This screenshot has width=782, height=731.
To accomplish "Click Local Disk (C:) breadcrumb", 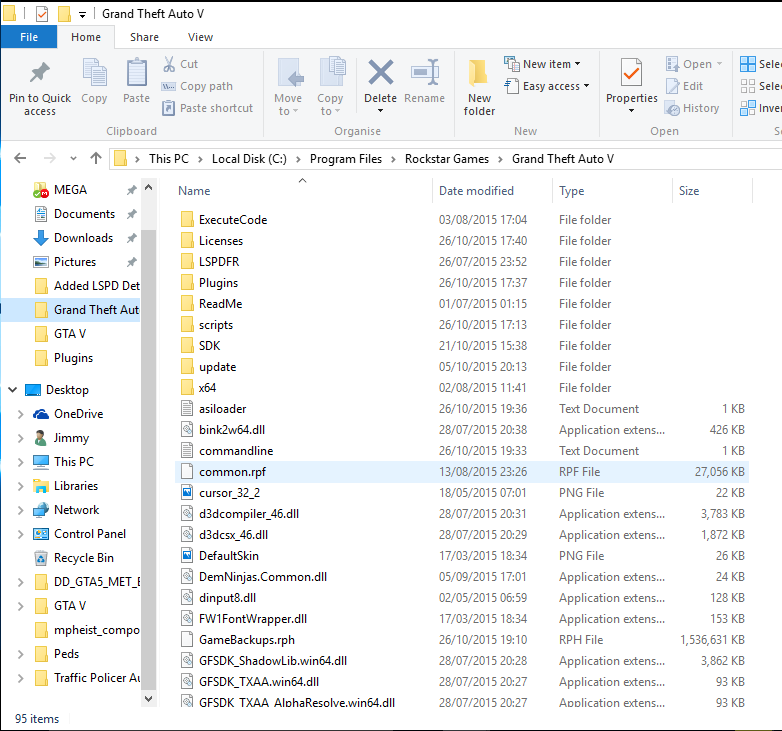I will 249,159.
